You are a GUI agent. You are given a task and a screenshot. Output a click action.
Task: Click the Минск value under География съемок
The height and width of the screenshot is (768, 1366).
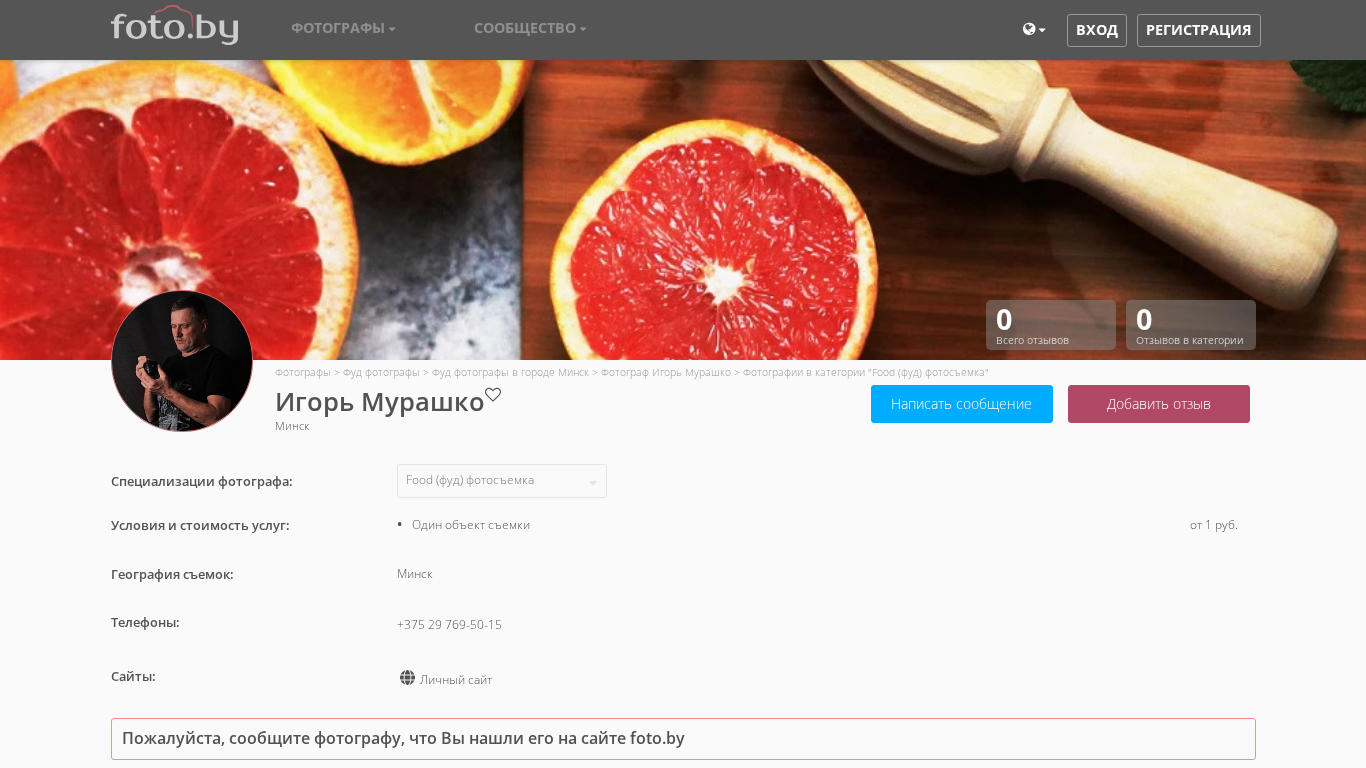point(415,574)
